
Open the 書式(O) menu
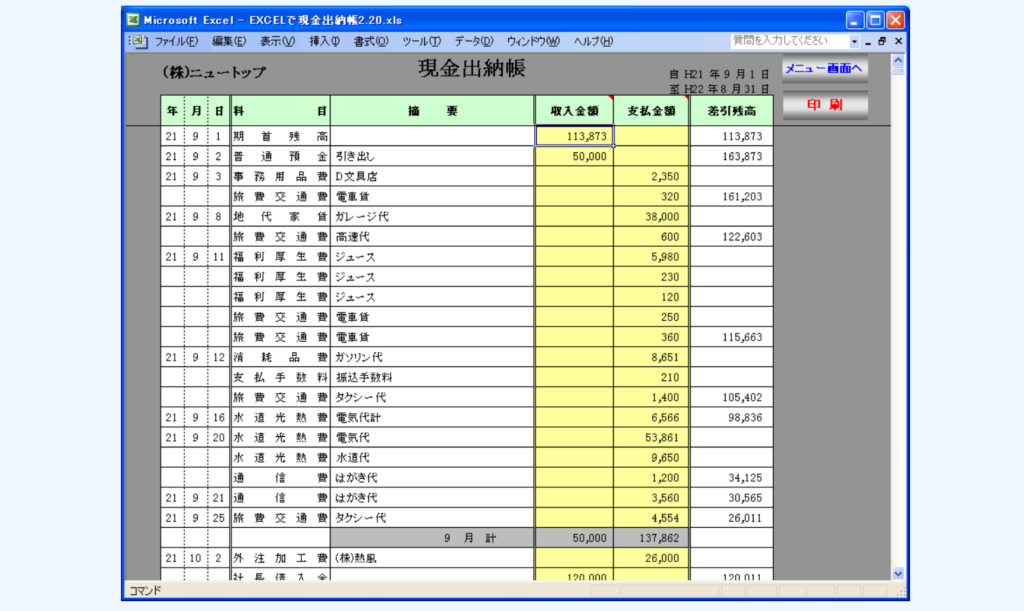coord(370,41)
